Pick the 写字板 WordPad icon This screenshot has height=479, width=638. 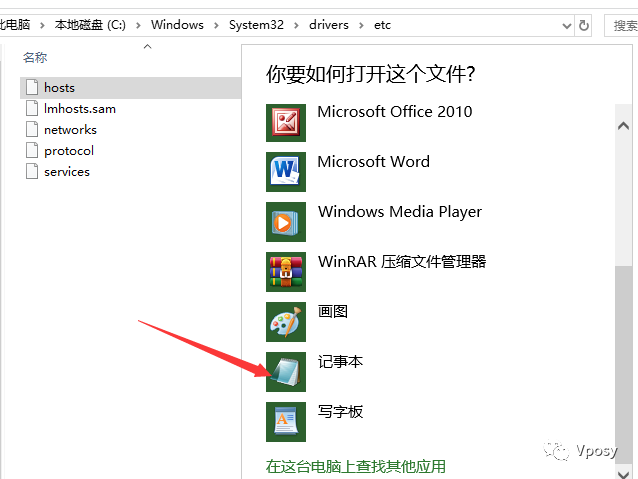click(x=286, y=422)
